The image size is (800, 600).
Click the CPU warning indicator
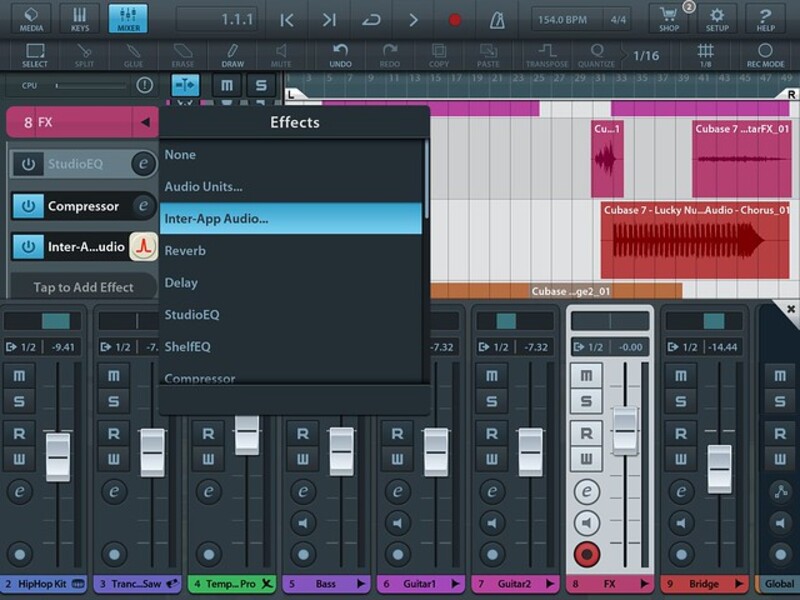pos(144,85)
